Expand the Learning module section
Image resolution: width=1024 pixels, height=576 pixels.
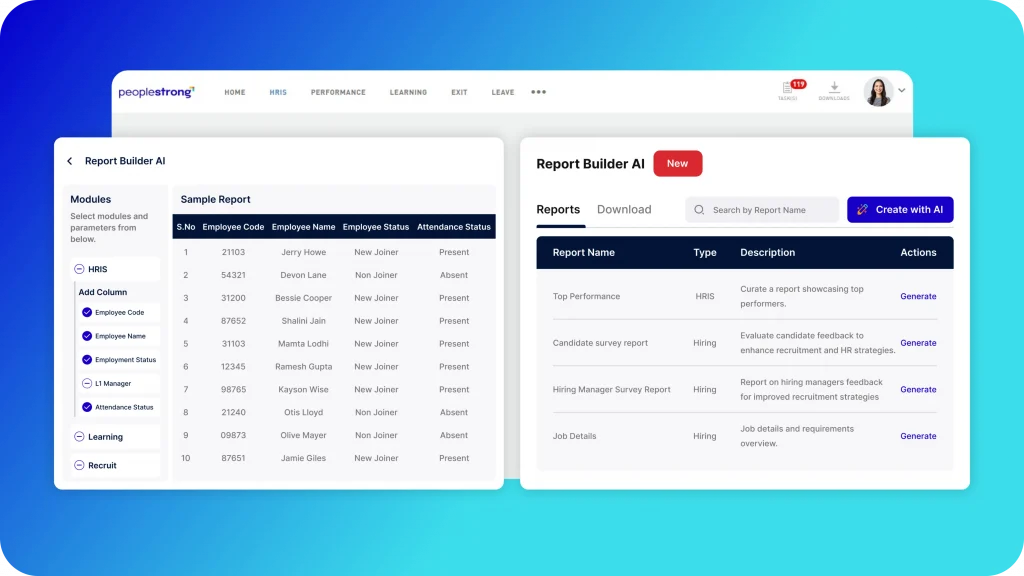79,437
